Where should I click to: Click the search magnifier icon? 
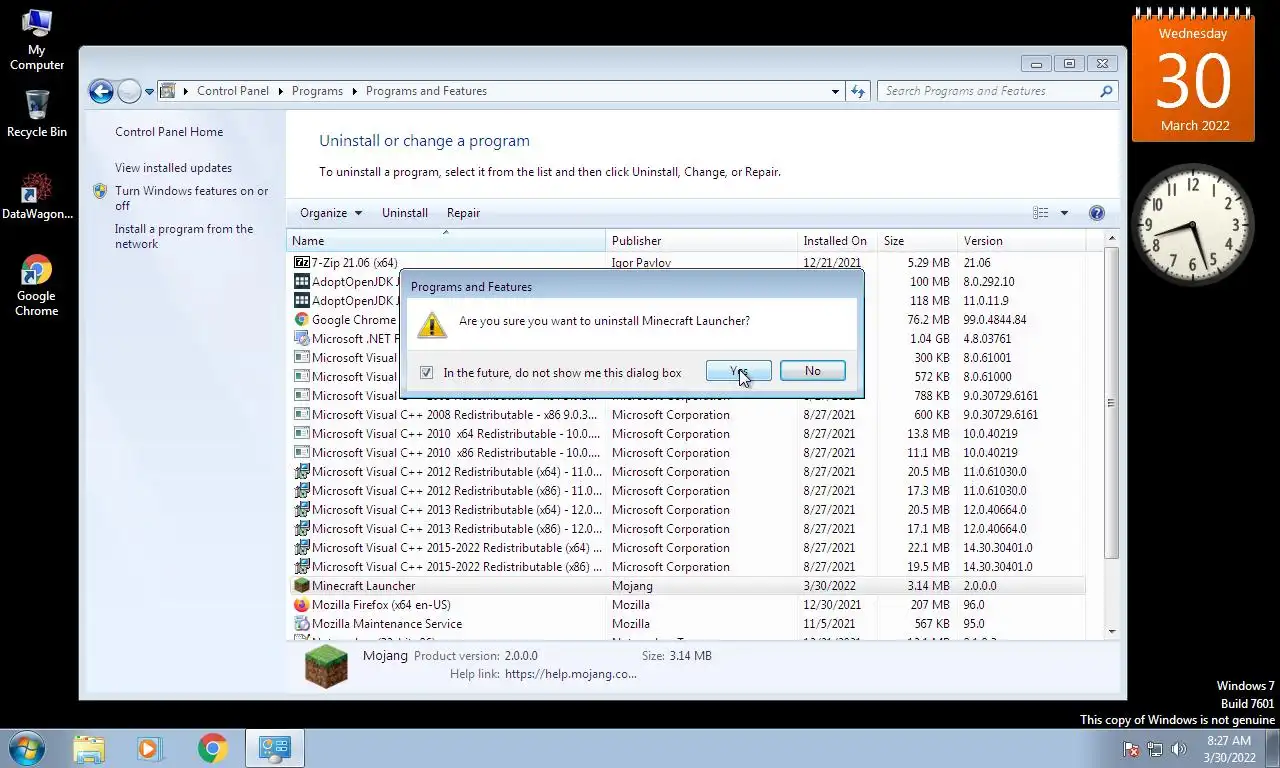1106,91
